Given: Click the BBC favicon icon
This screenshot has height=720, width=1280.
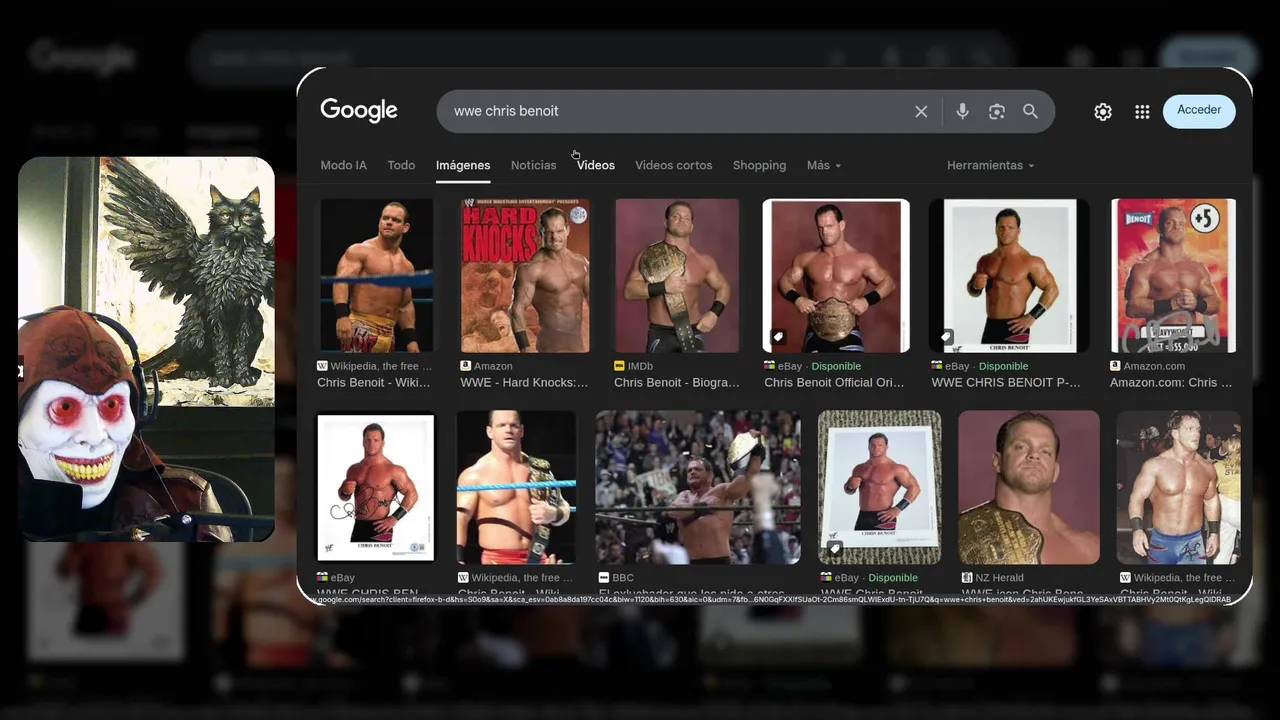Looking at the screenshot, I should 603,578.
